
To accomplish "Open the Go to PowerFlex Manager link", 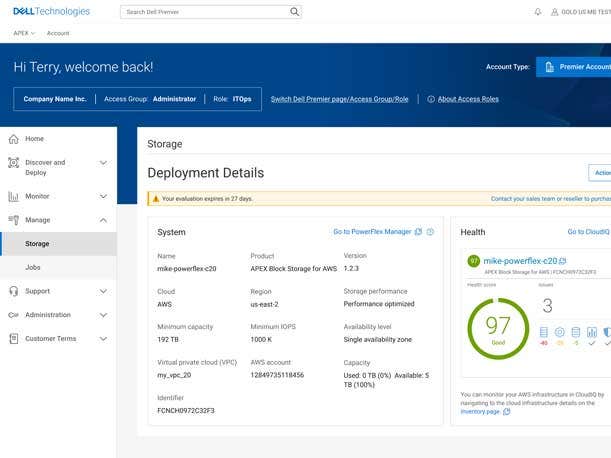I will click(x=372, y=232).
